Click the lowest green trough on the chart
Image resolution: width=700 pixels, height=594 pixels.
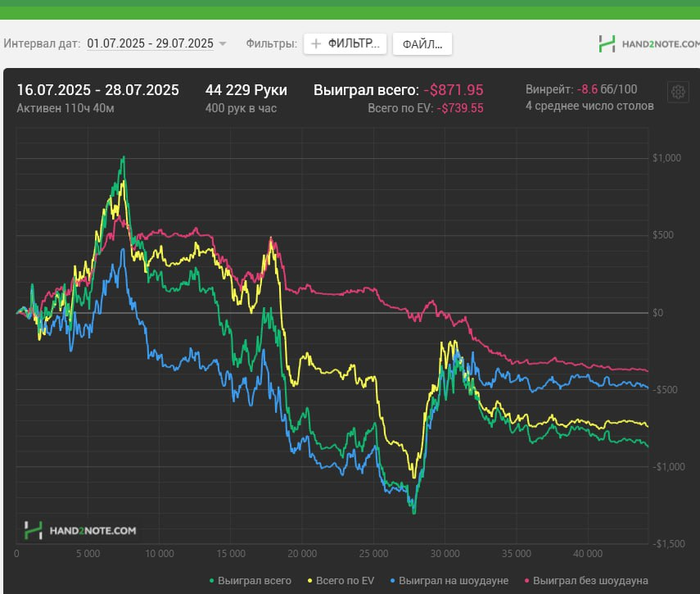click(x=413, y=512)
